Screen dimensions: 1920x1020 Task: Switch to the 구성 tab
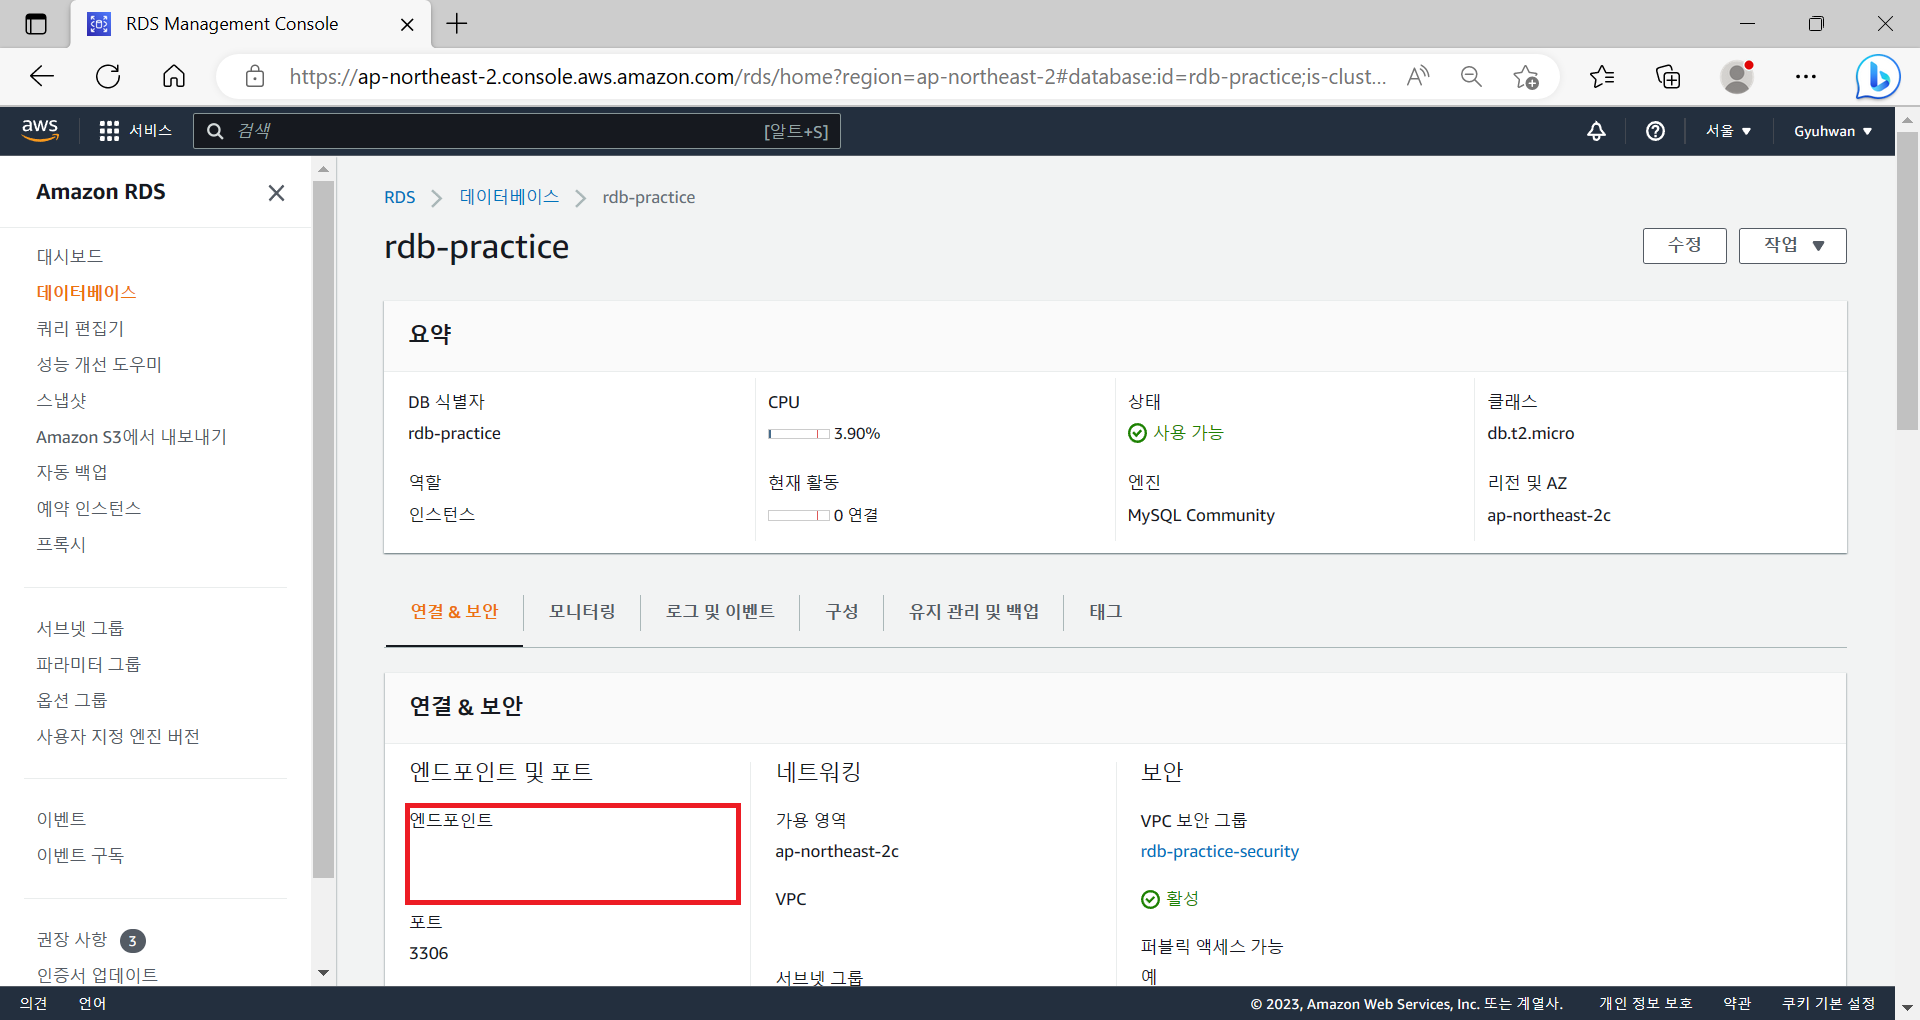(x=842, y=611)
